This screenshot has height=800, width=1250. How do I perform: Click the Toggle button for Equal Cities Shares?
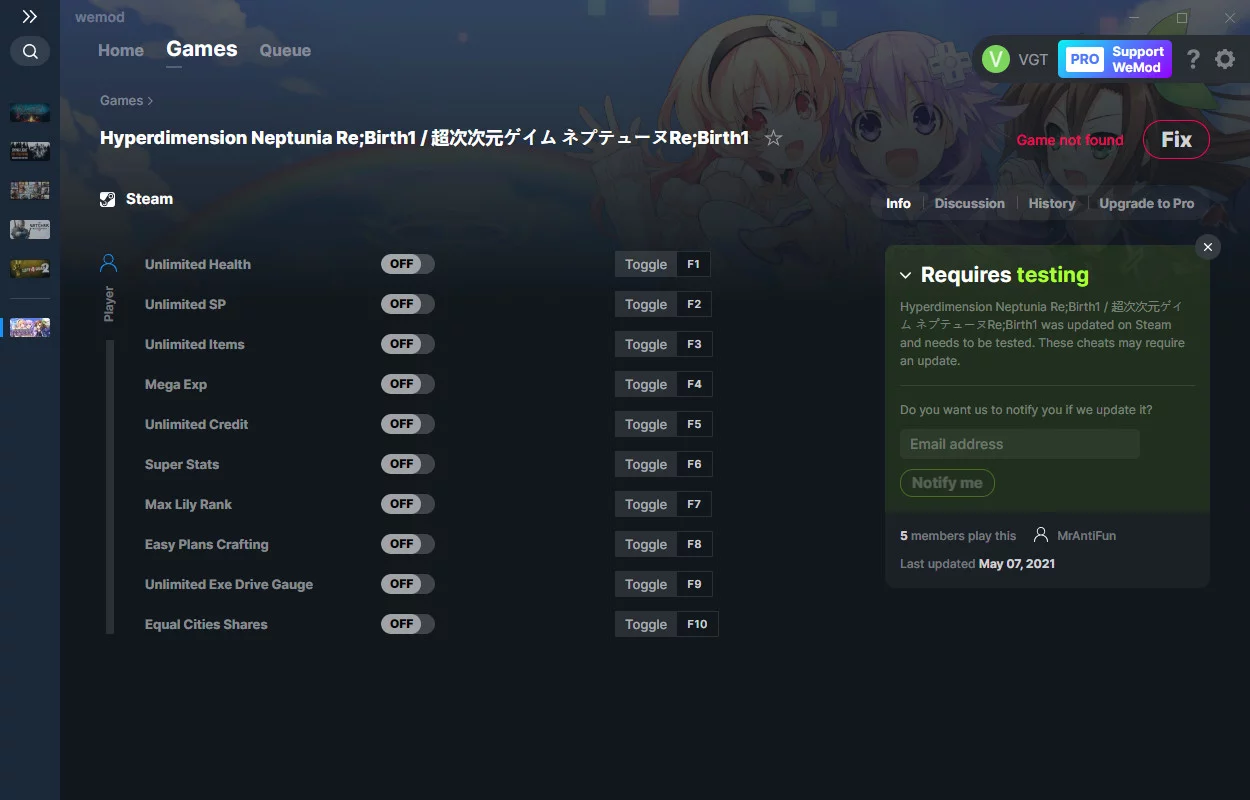click(646, 624)
